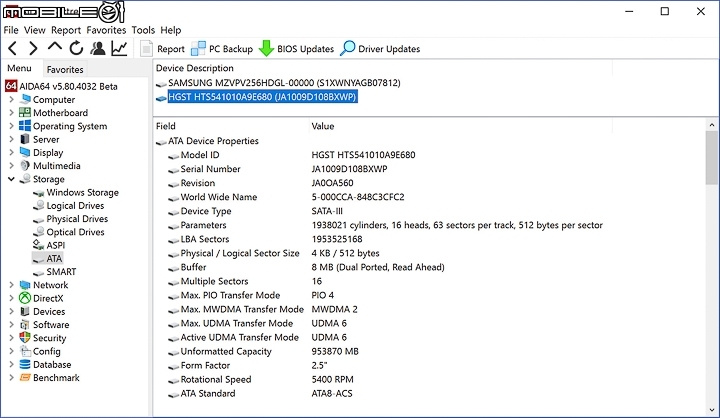Click the Server icon in the tree

click(x=25, y=139)
